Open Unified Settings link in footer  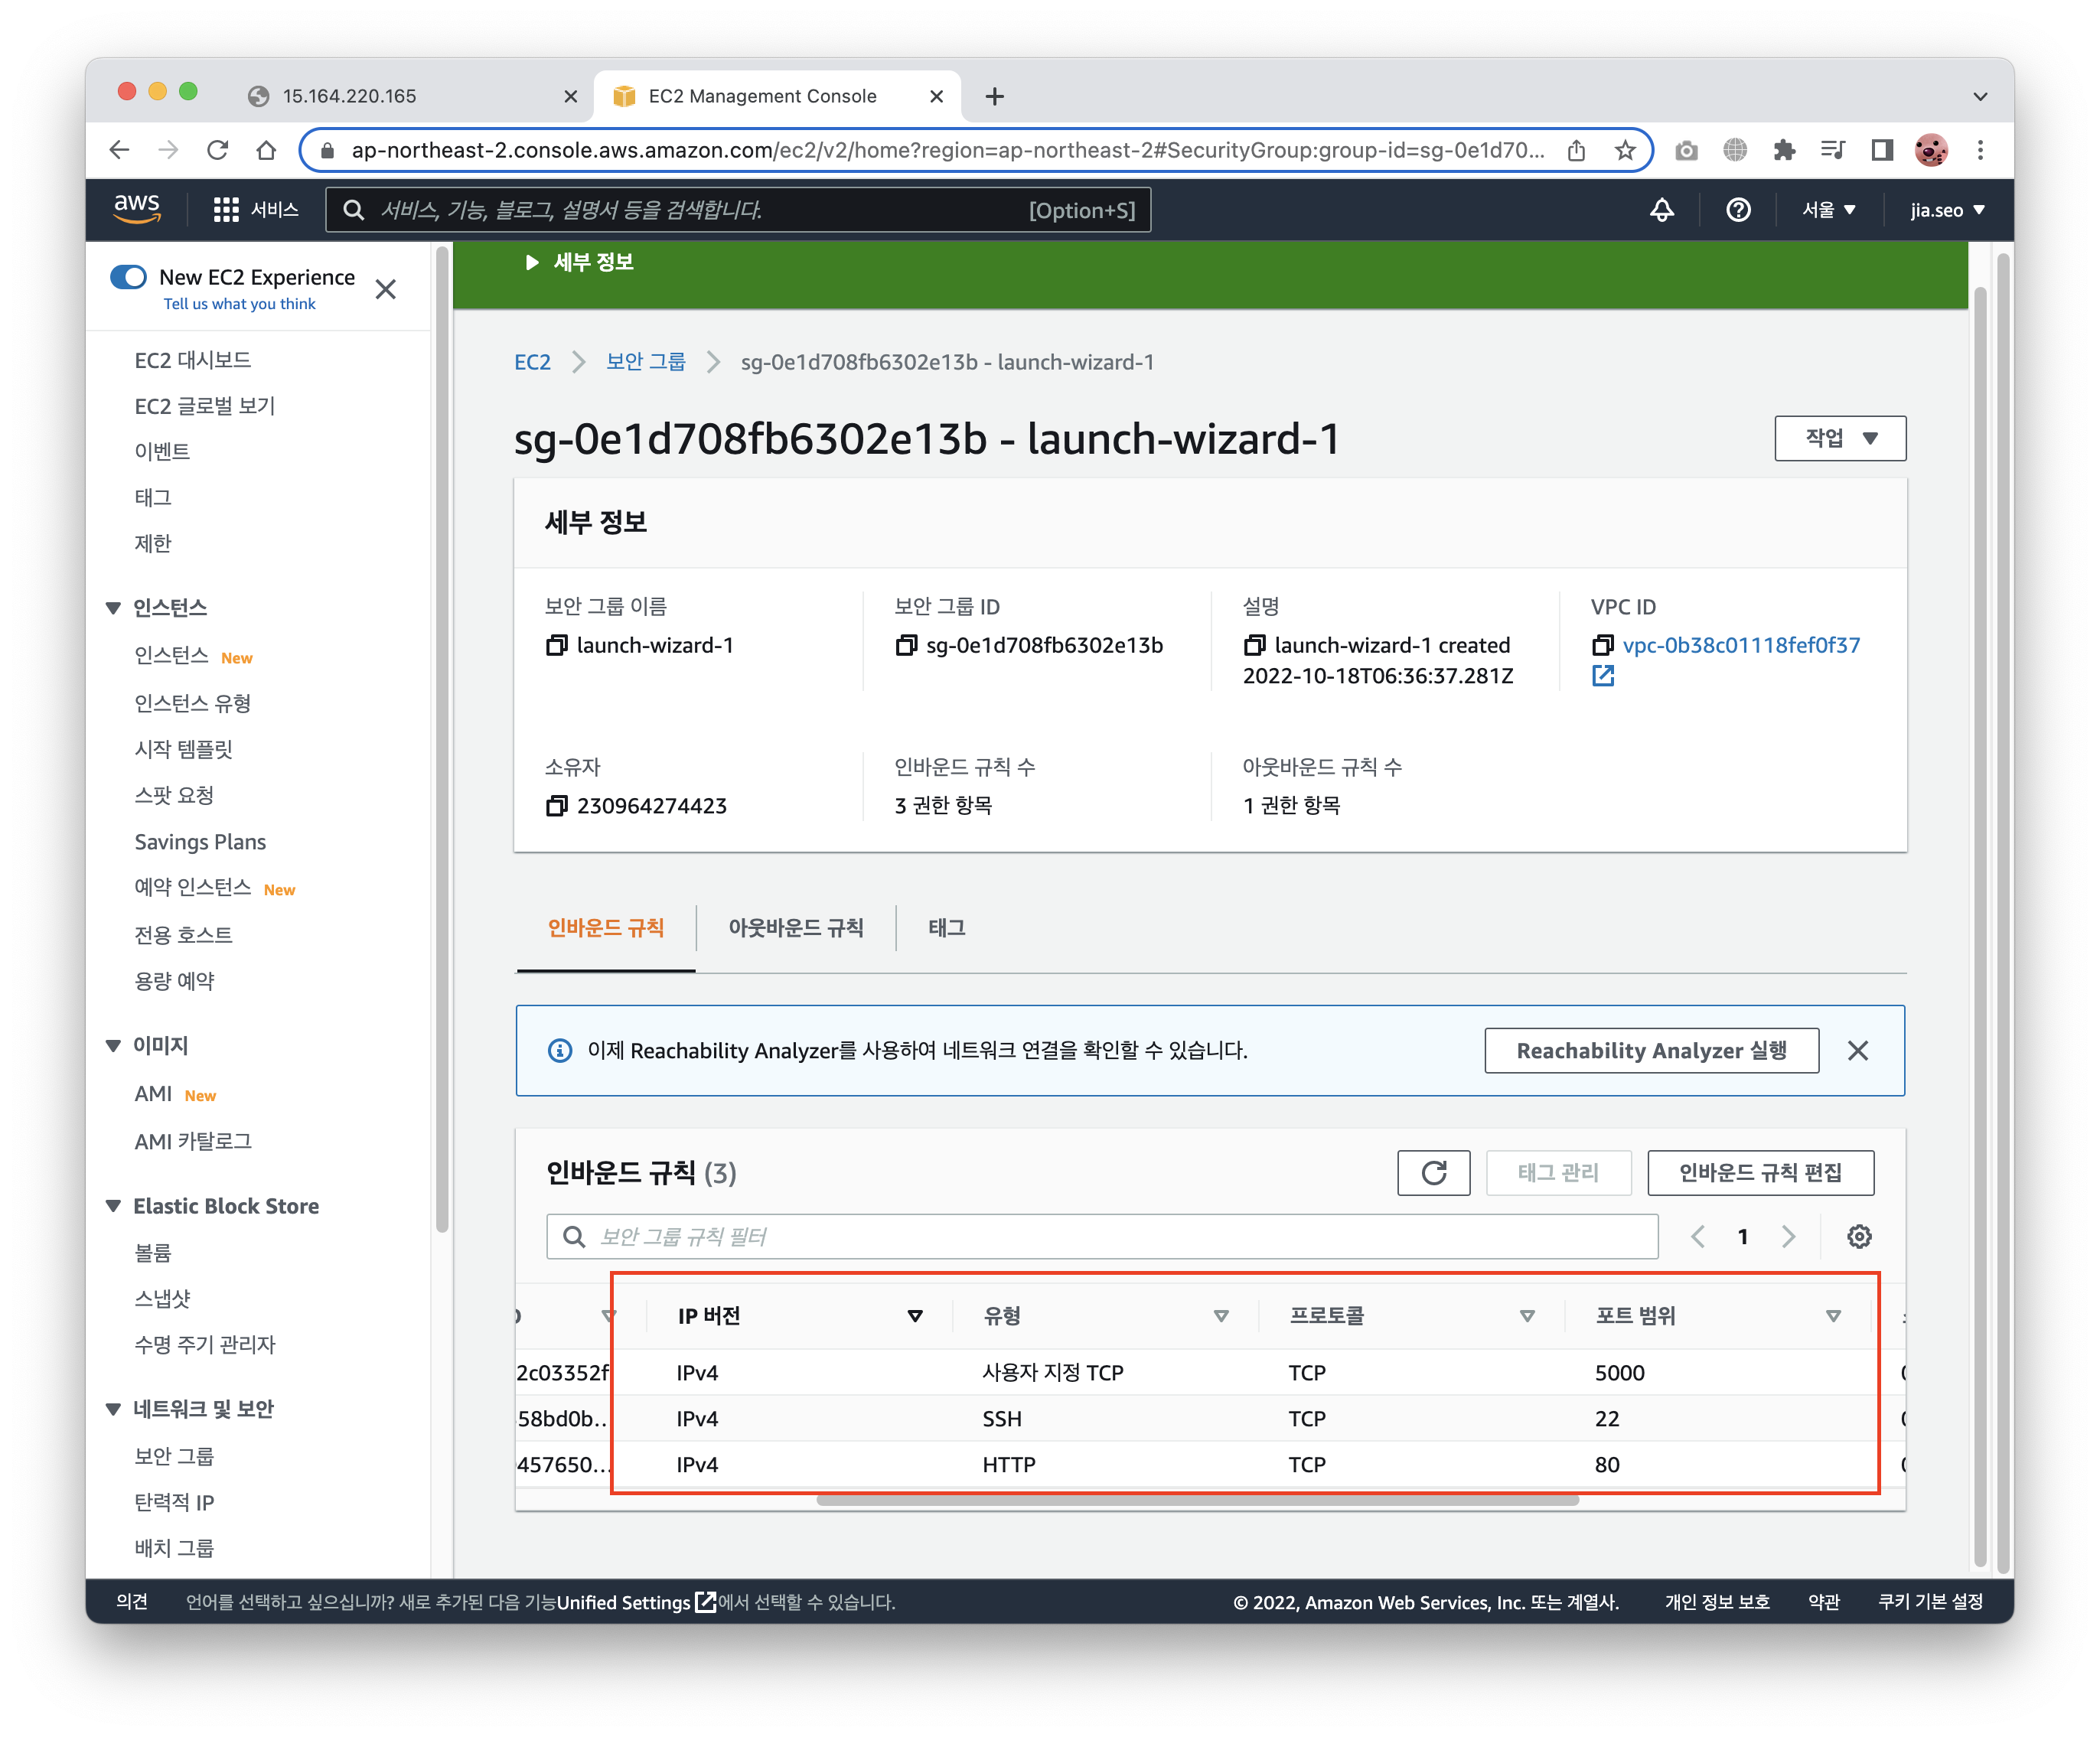635,1602
